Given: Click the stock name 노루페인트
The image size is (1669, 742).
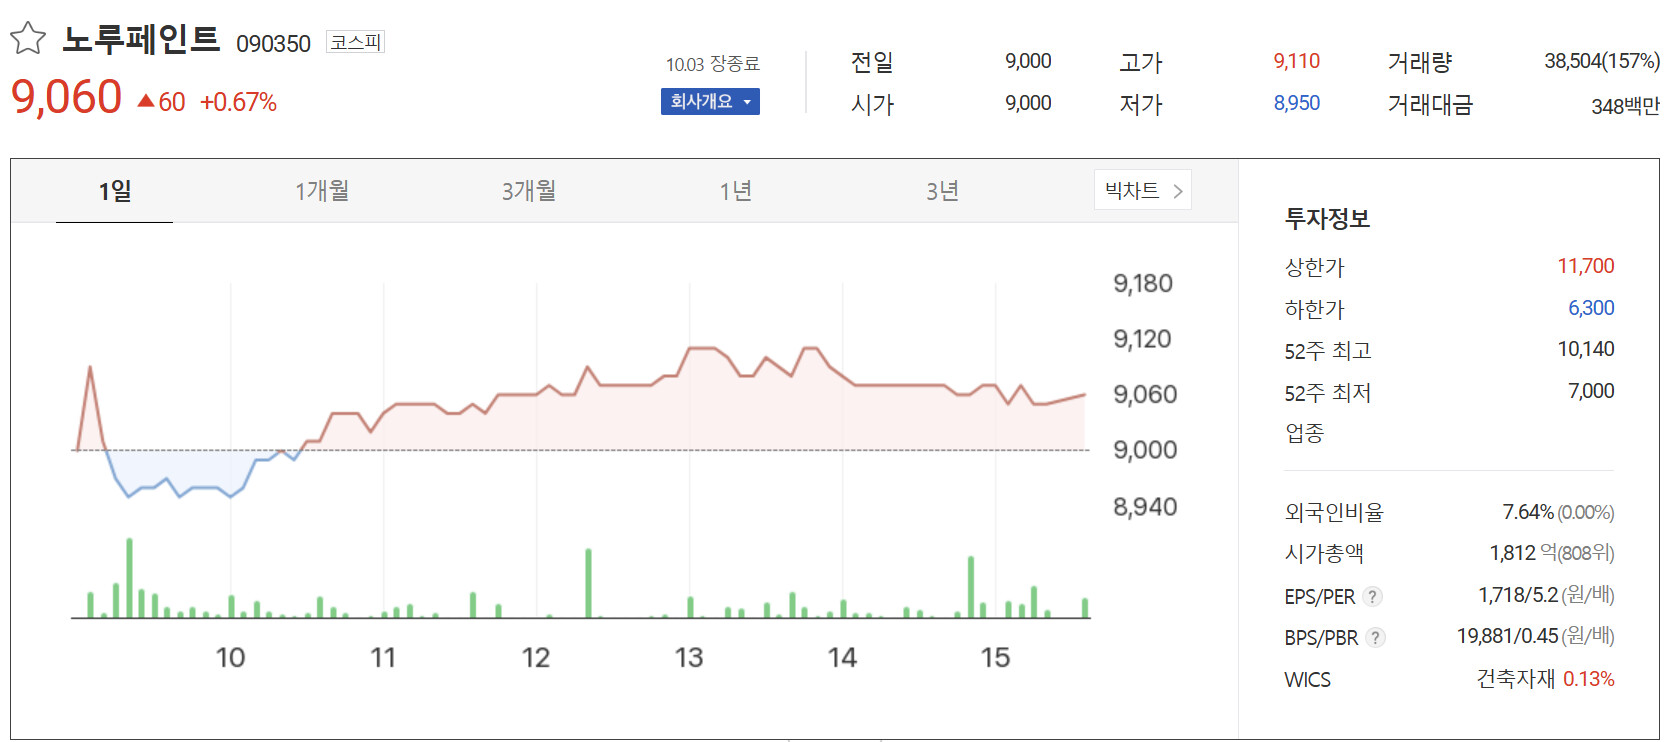Looking at the screenshot, I should coord(141,39).
